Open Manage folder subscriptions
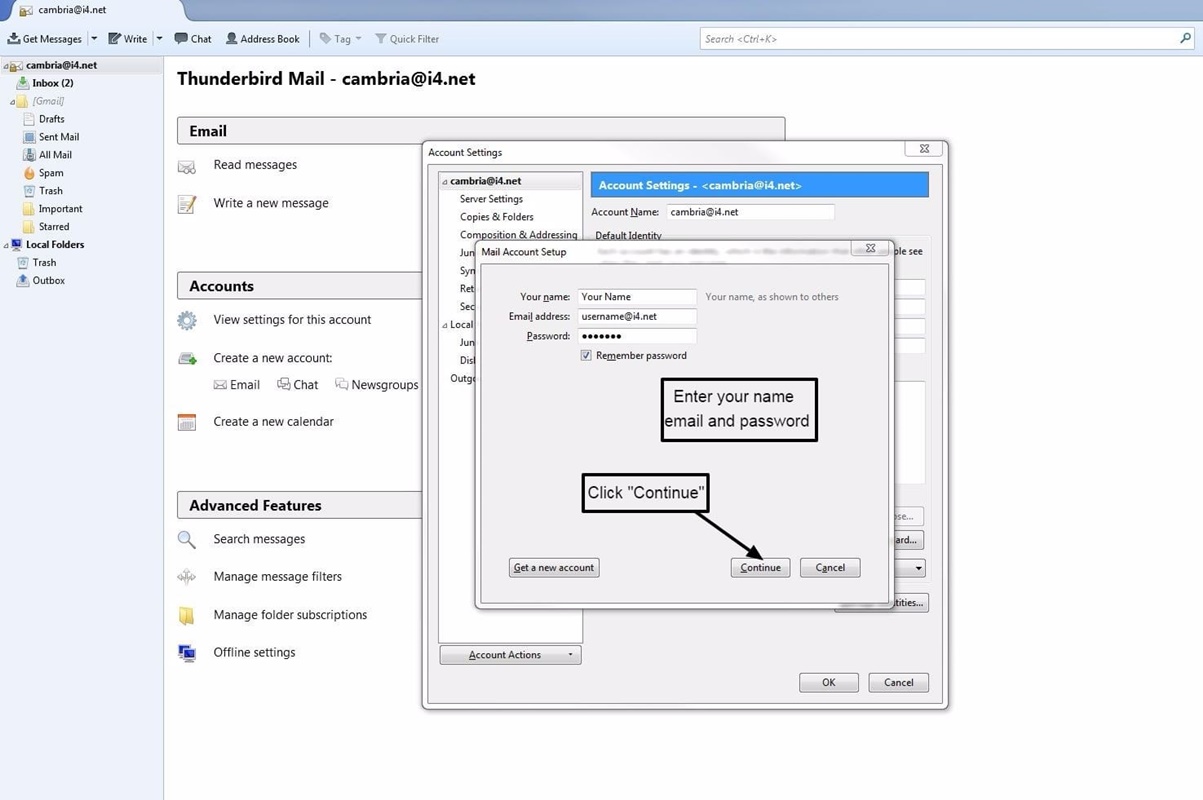Viewport: 1203px width, 800px height. pyautogui.click(x=290, y=615)
